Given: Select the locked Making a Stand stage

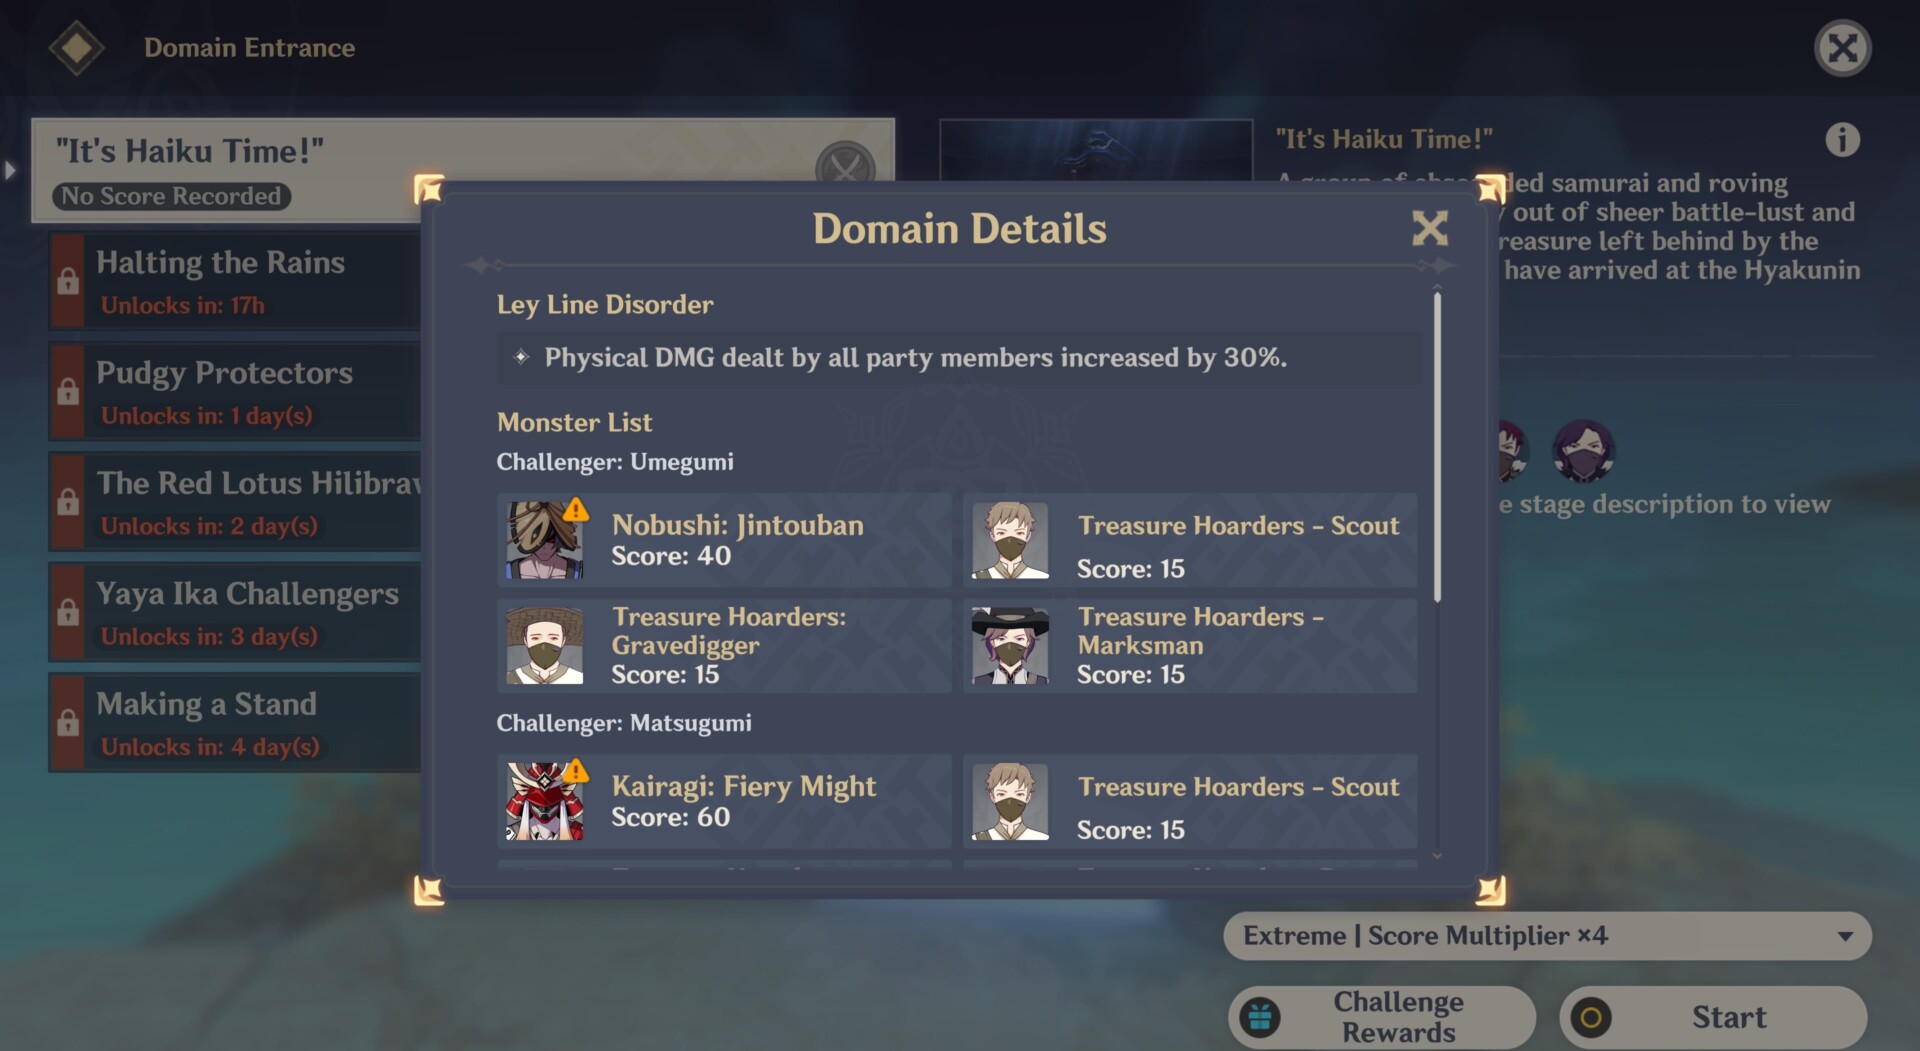Looking at the screenshot, I should (x=235, y=723).
